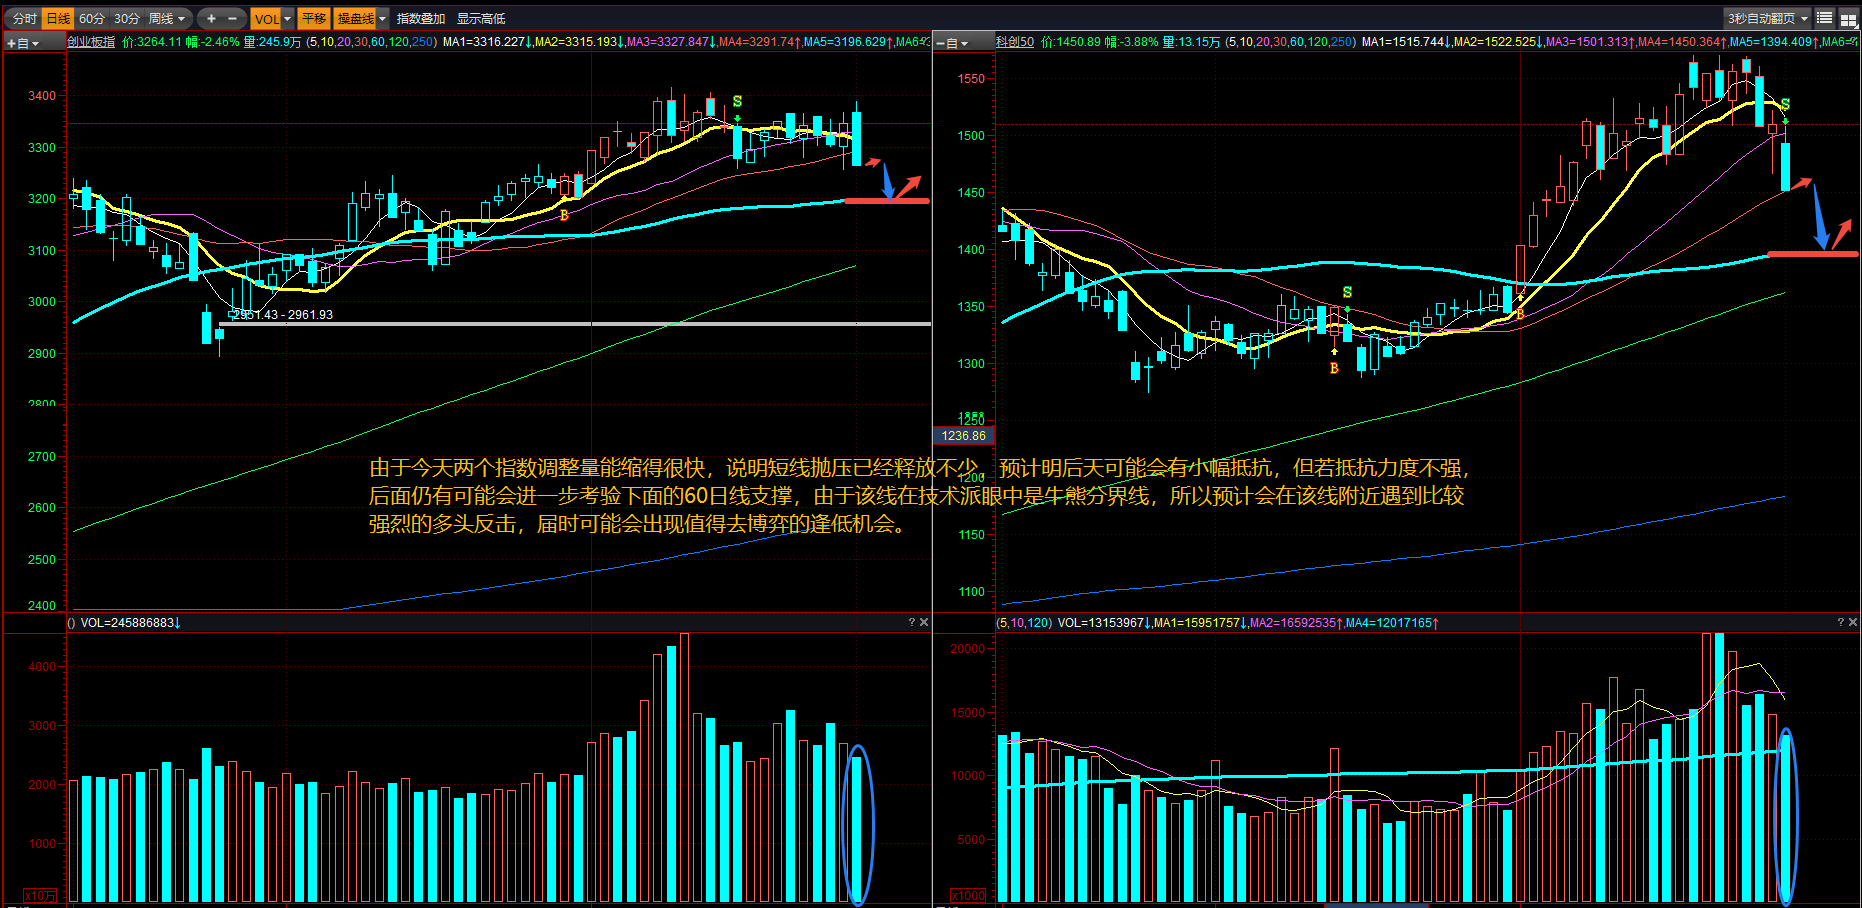Toggle the VOL indicator button
1862x908 pixels.
point(266,19)
